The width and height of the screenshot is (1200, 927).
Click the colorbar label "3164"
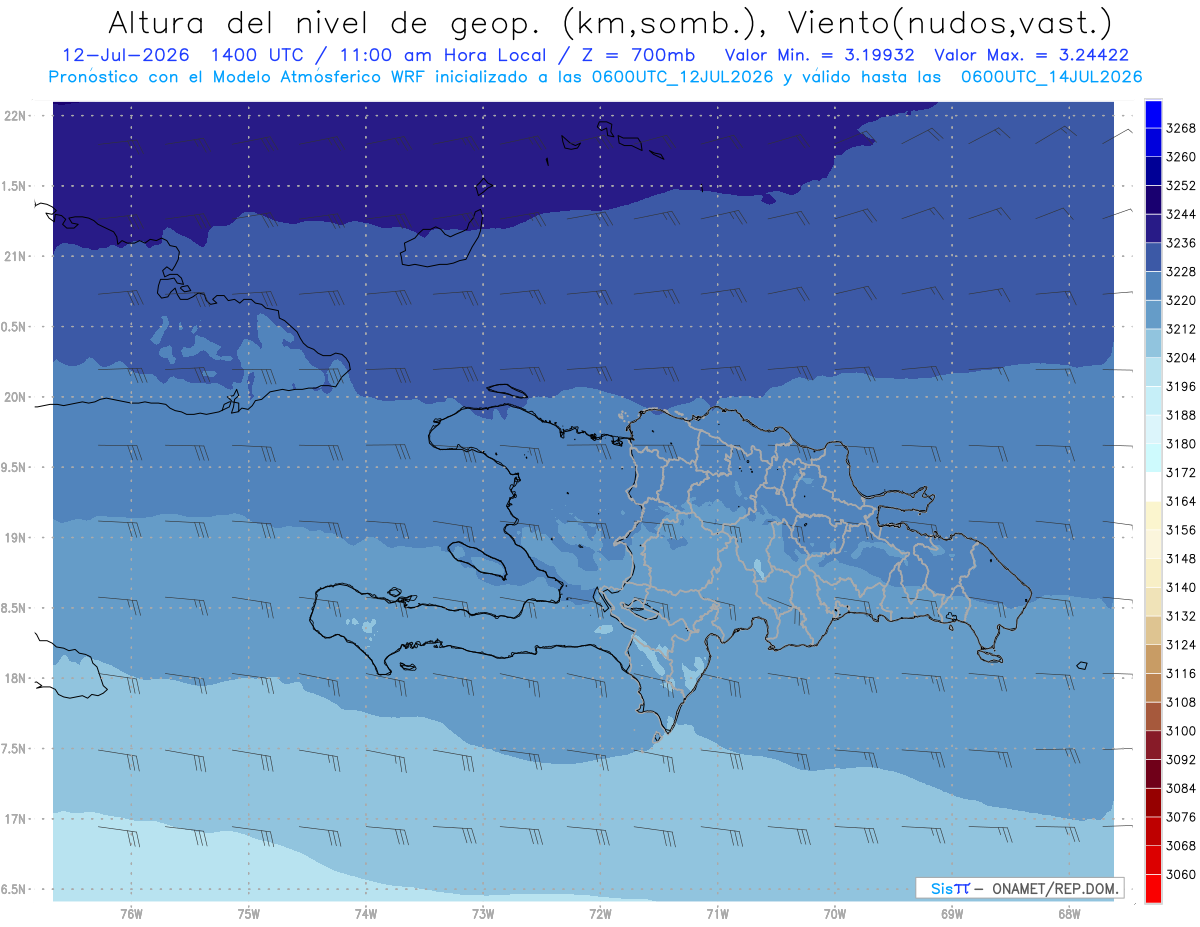coord(1181,501)
